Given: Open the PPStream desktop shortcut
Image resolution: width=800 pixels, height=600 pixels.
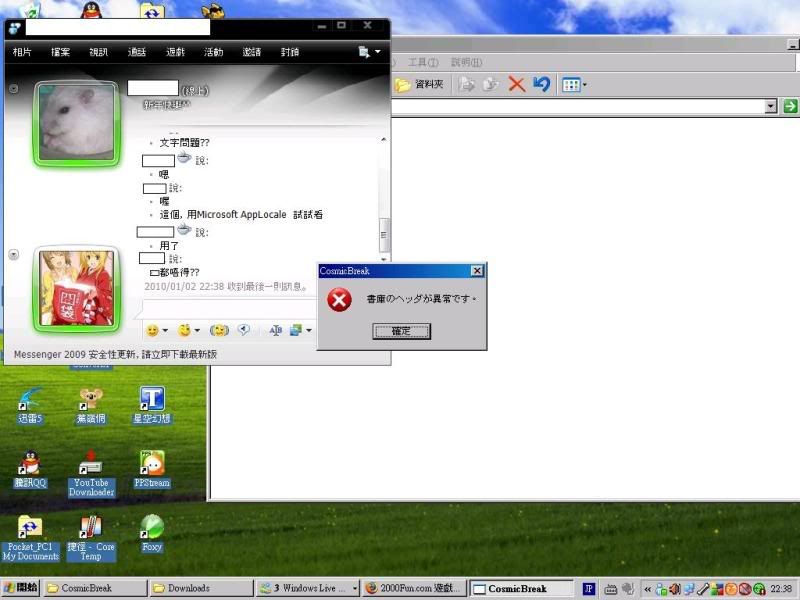Looking at the screenshot, I should pos(151,463).
